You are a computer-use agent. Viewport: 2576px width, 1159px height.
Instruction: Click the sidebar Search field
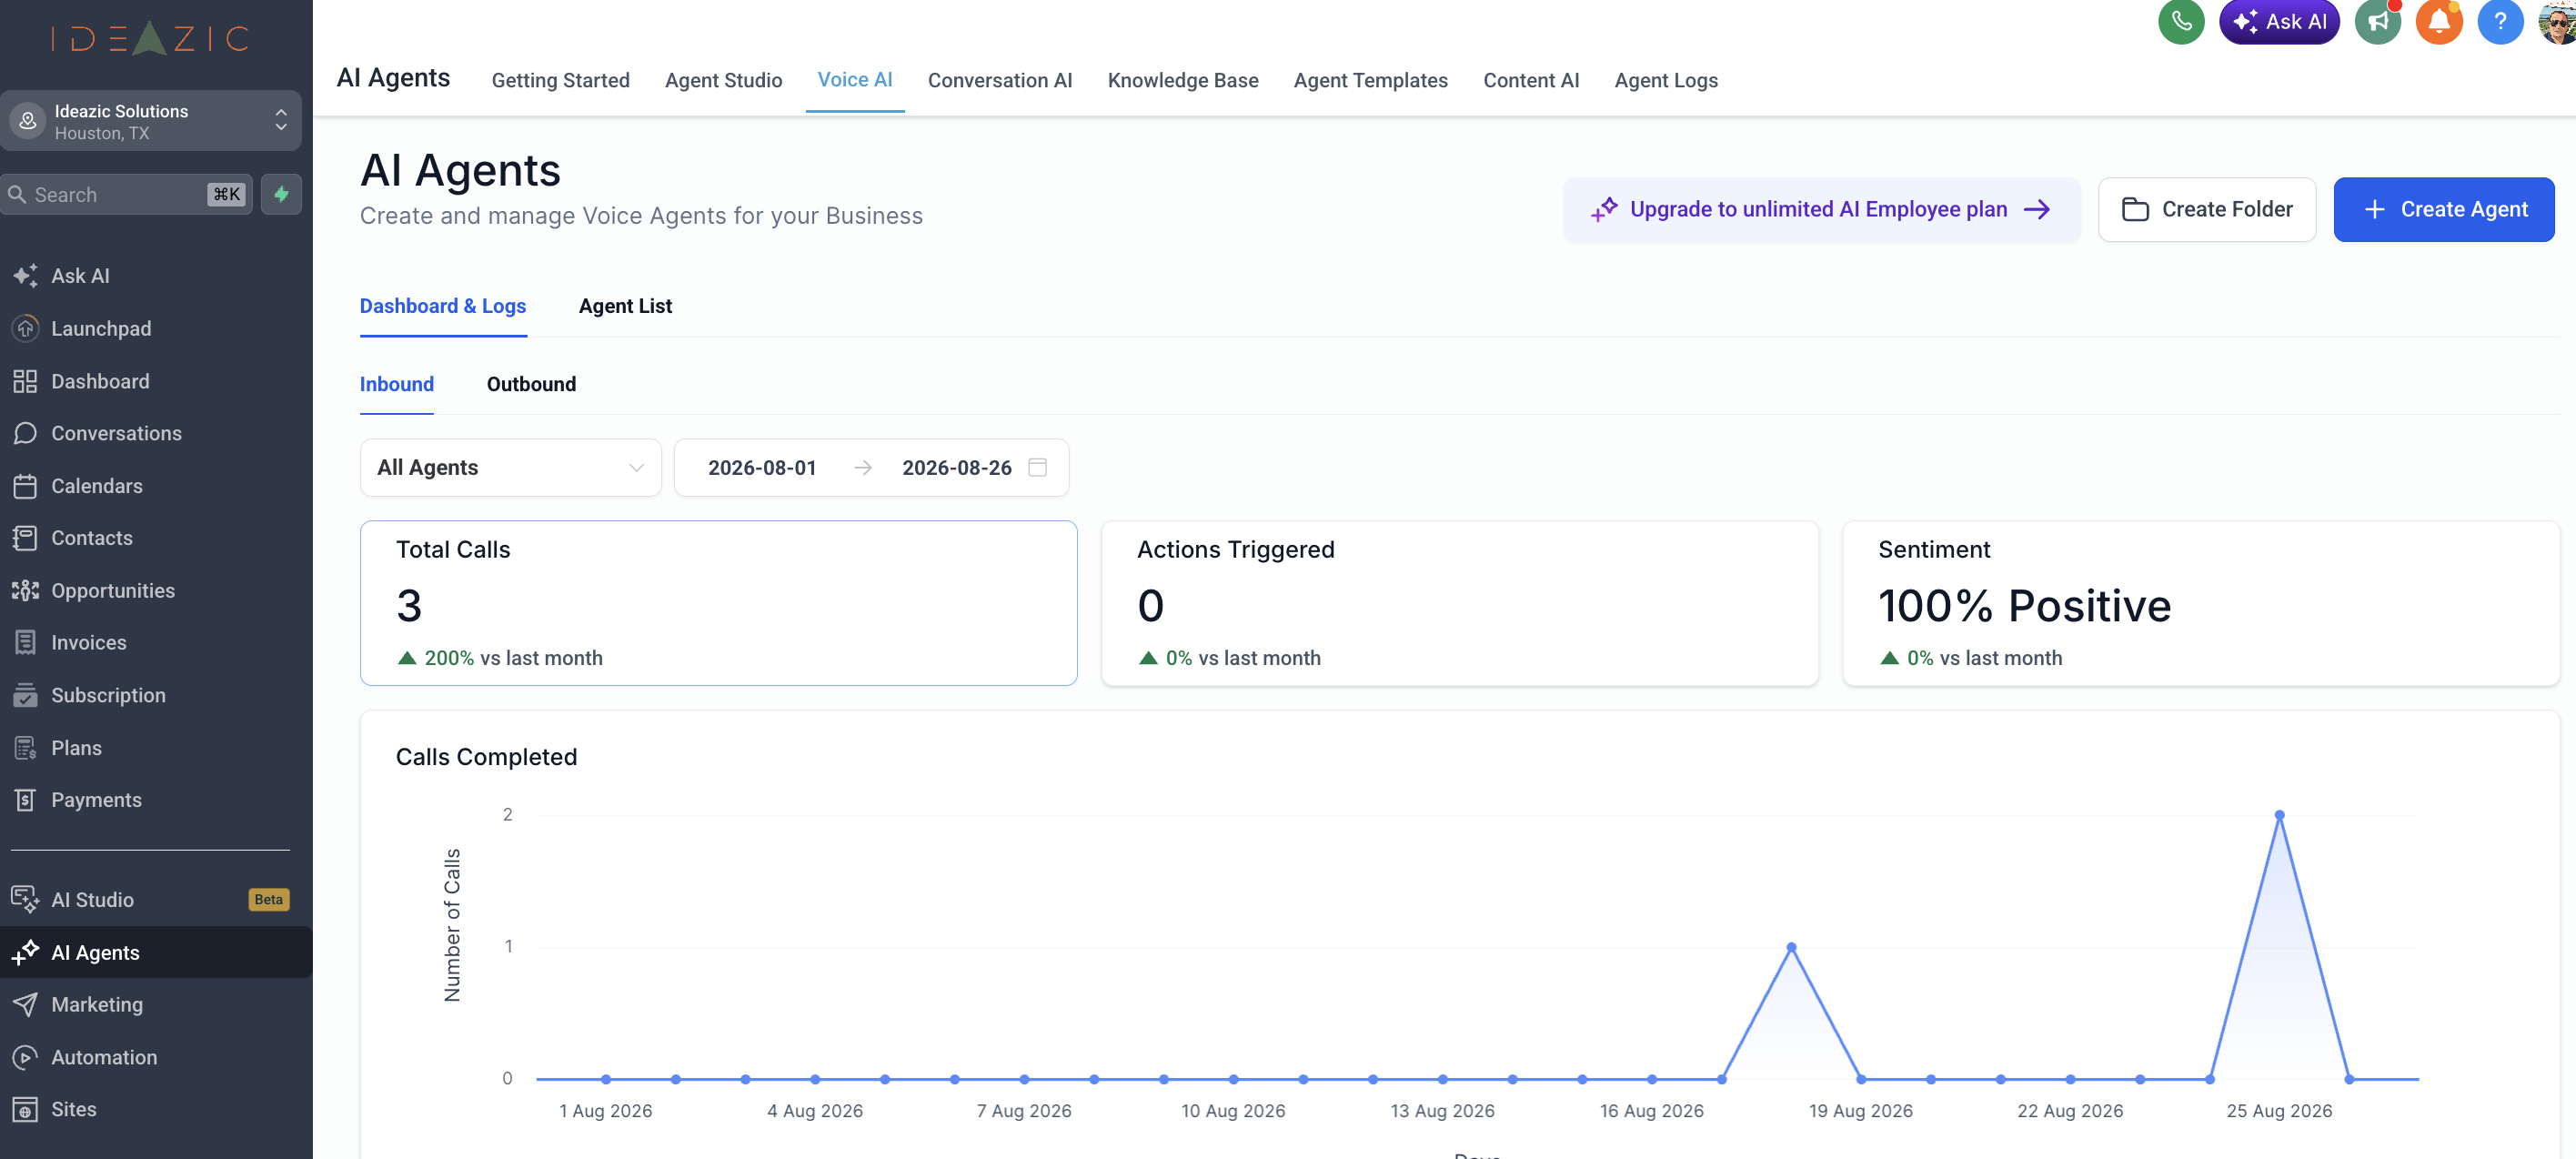[126, 194]
